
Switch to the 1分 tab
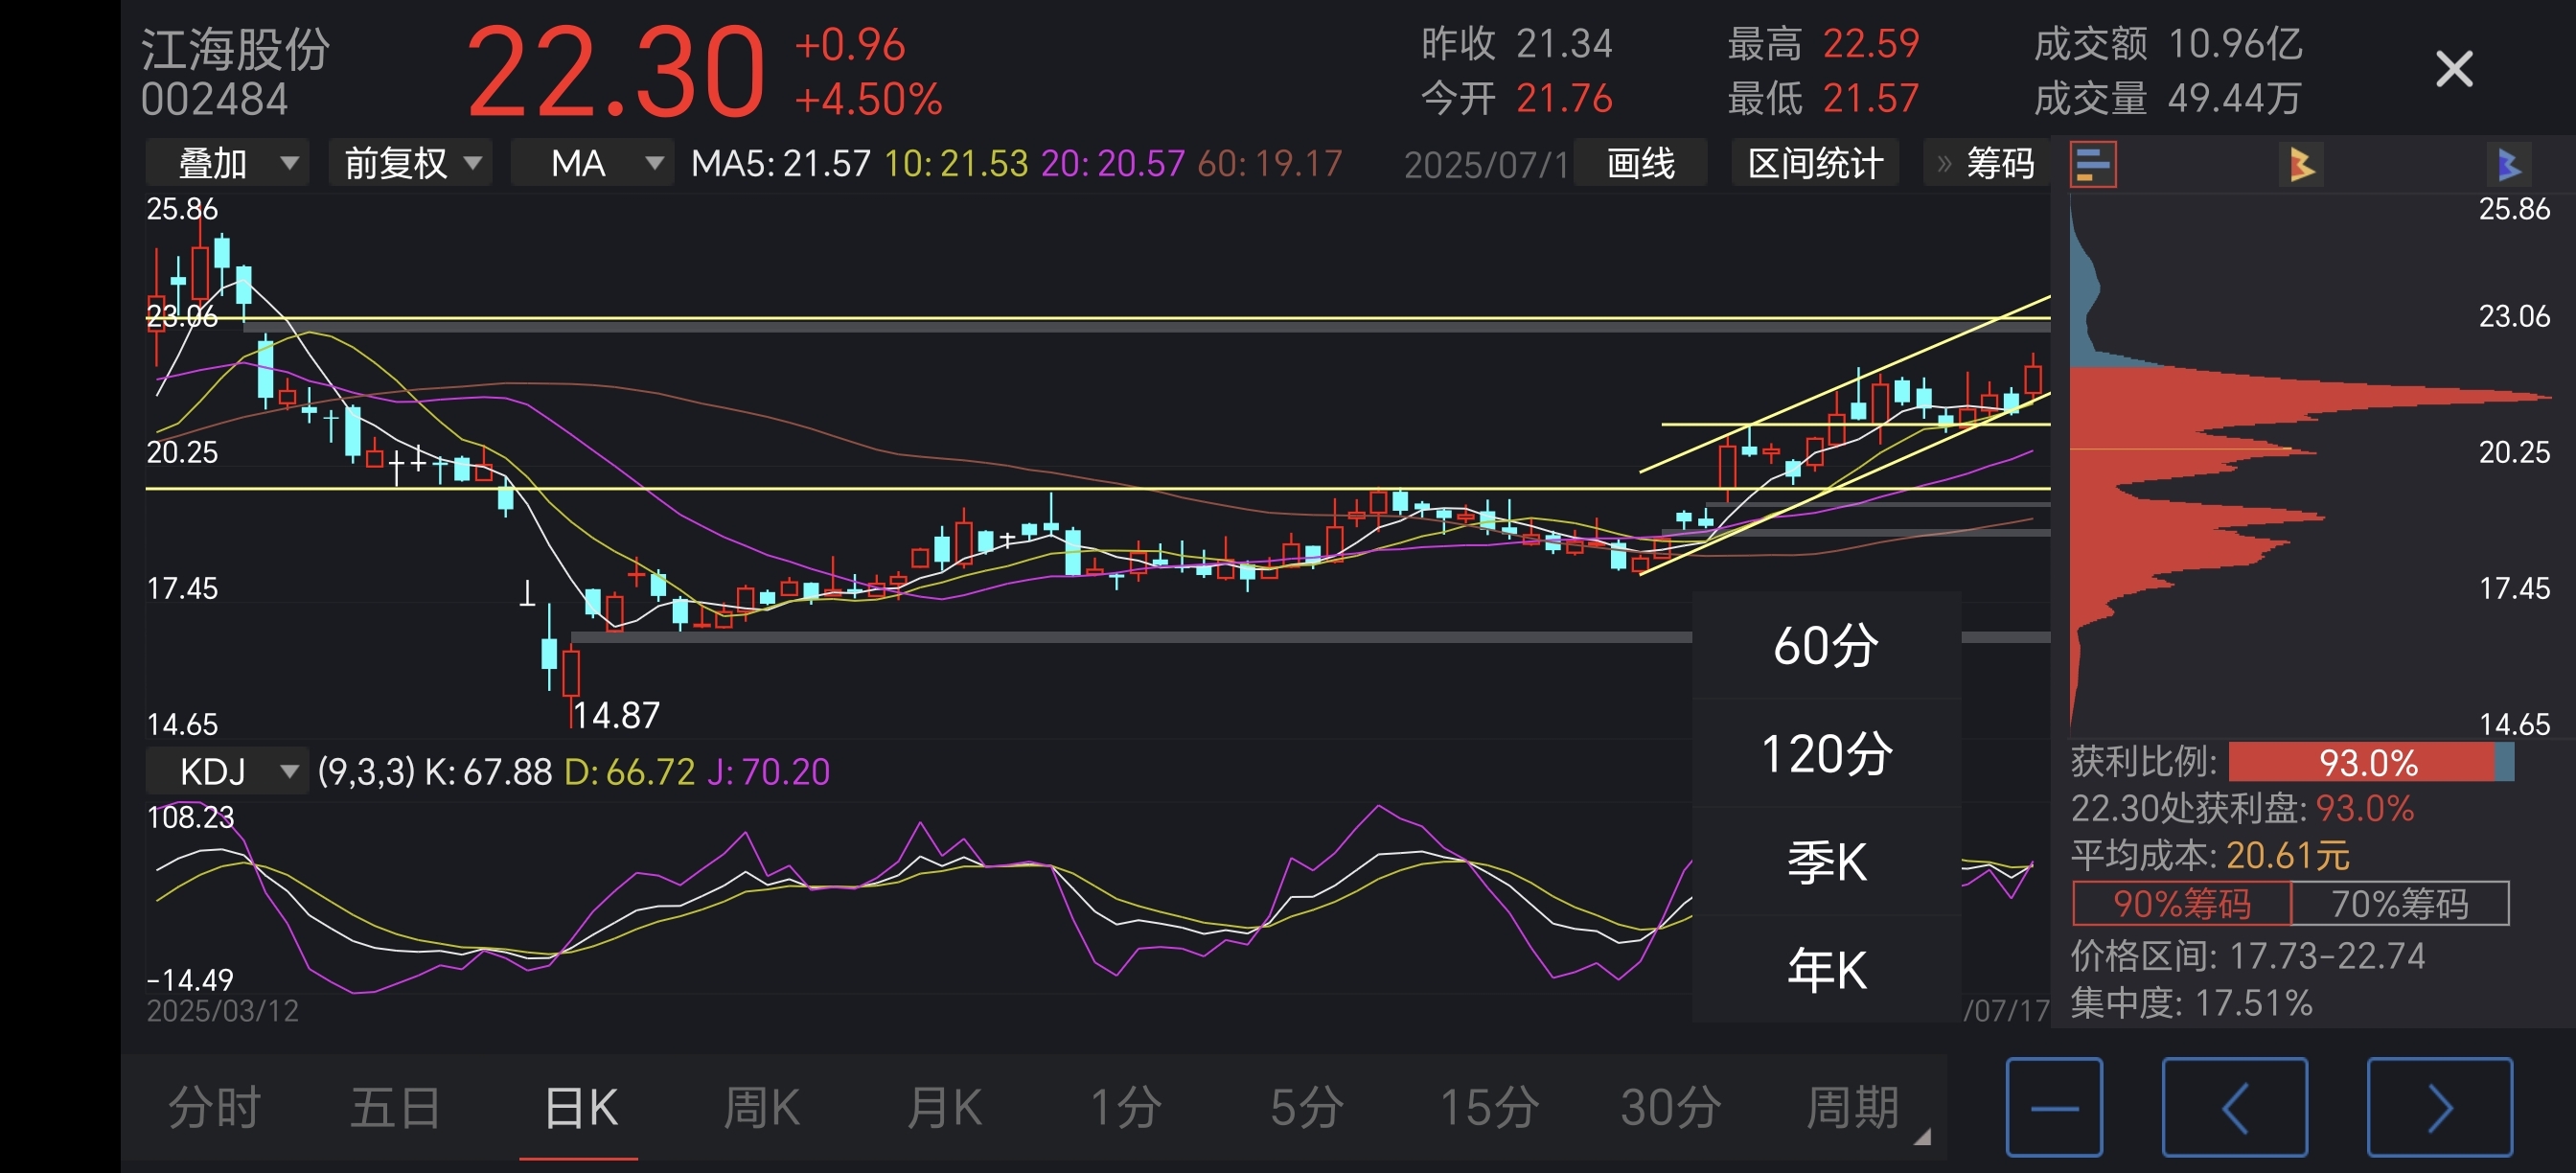click(x=1125, y=1107)
